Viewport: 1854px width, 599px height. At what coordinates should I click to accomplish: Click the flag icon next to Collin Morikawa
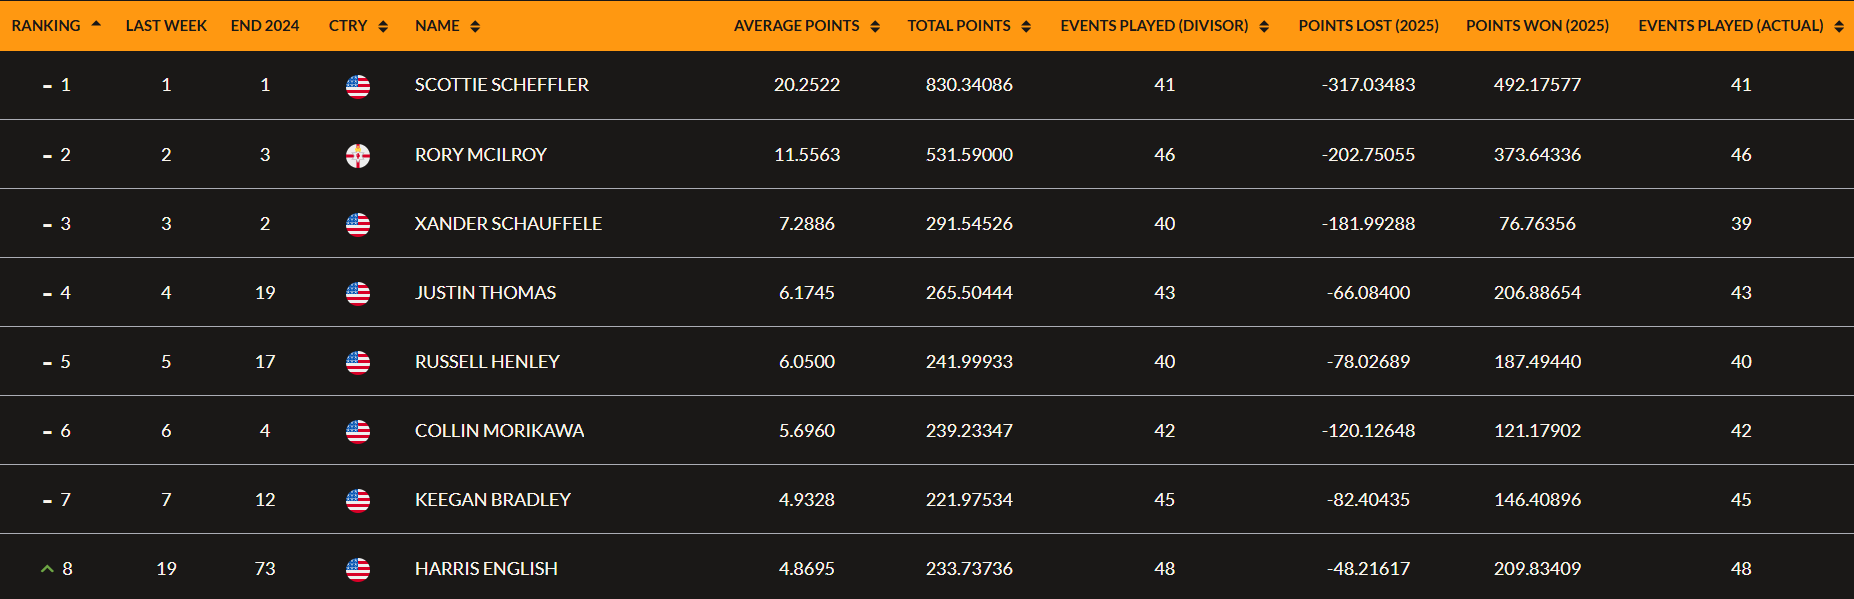(x=357, y=431)
